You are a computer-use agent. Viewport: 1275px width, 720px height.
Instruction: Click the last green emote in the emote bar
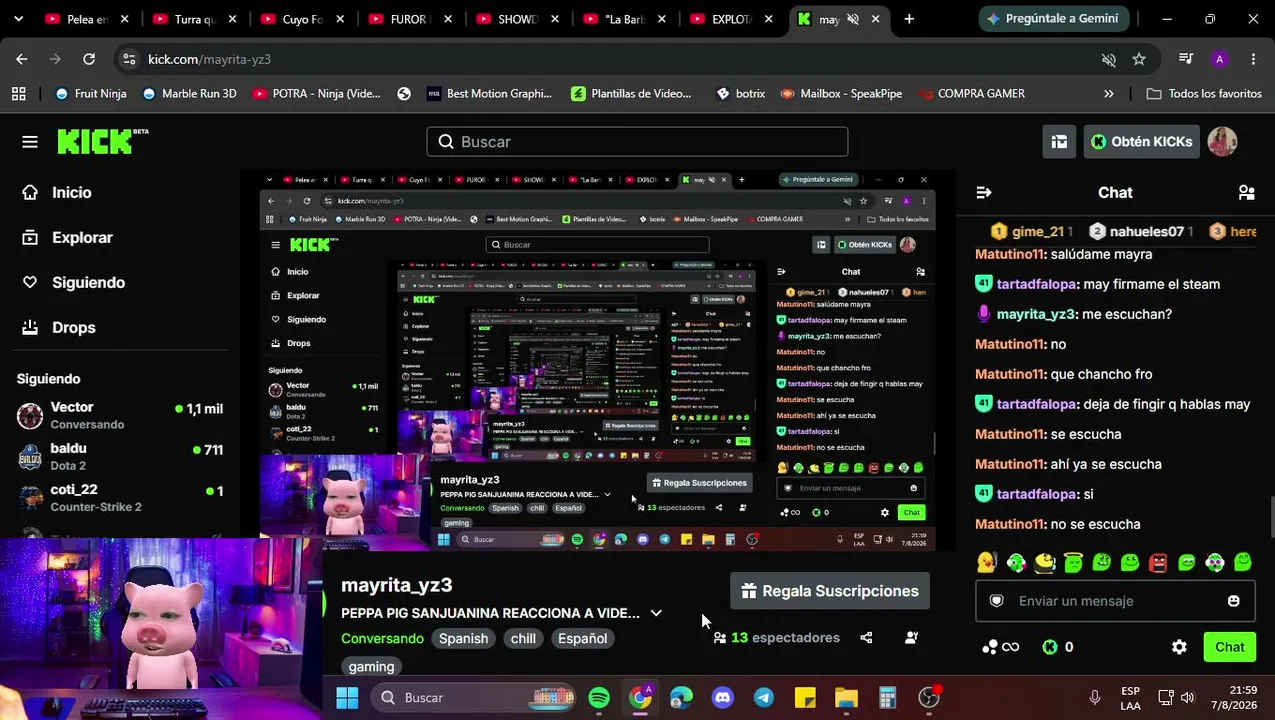point(1243,562)
